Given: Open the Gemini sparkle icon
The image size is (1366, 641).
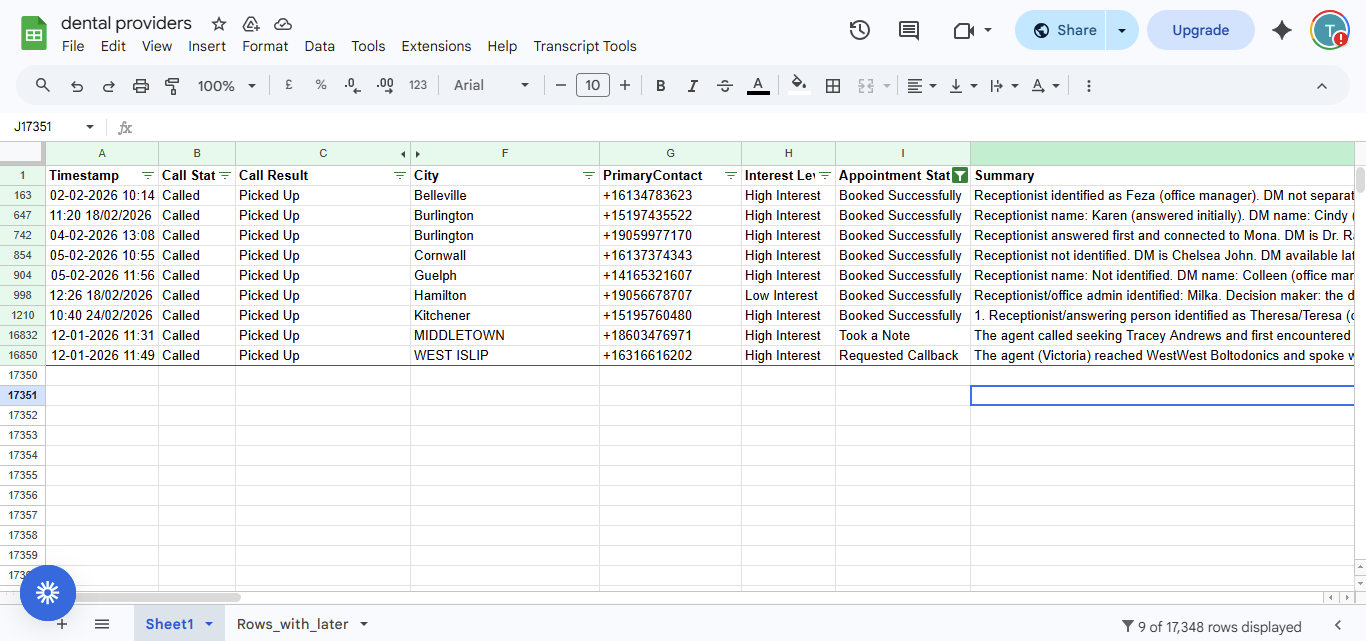Looking at the screenshot, I should tap(1282, 30).
